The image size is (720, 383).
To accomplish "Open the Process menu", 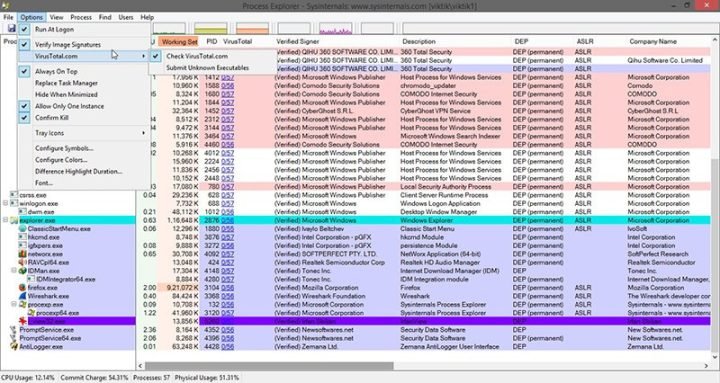I will click(x=81, y=17).
